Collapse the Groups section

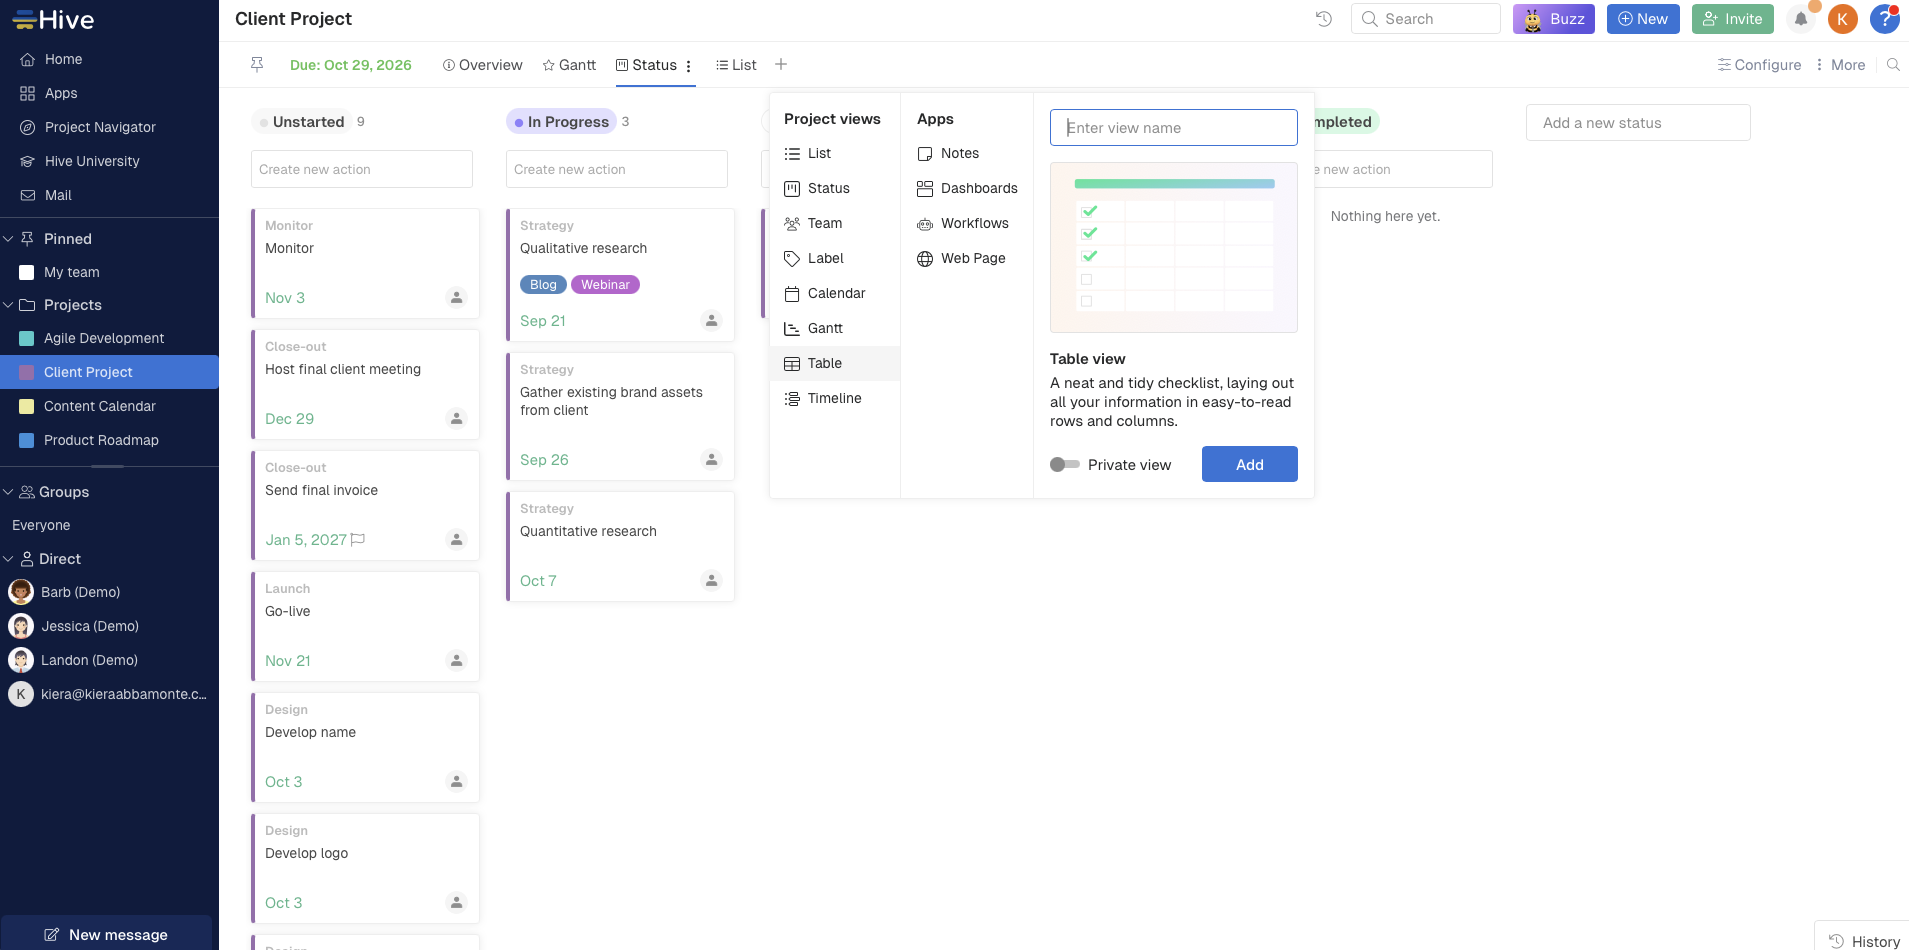[x=8, y=492]
